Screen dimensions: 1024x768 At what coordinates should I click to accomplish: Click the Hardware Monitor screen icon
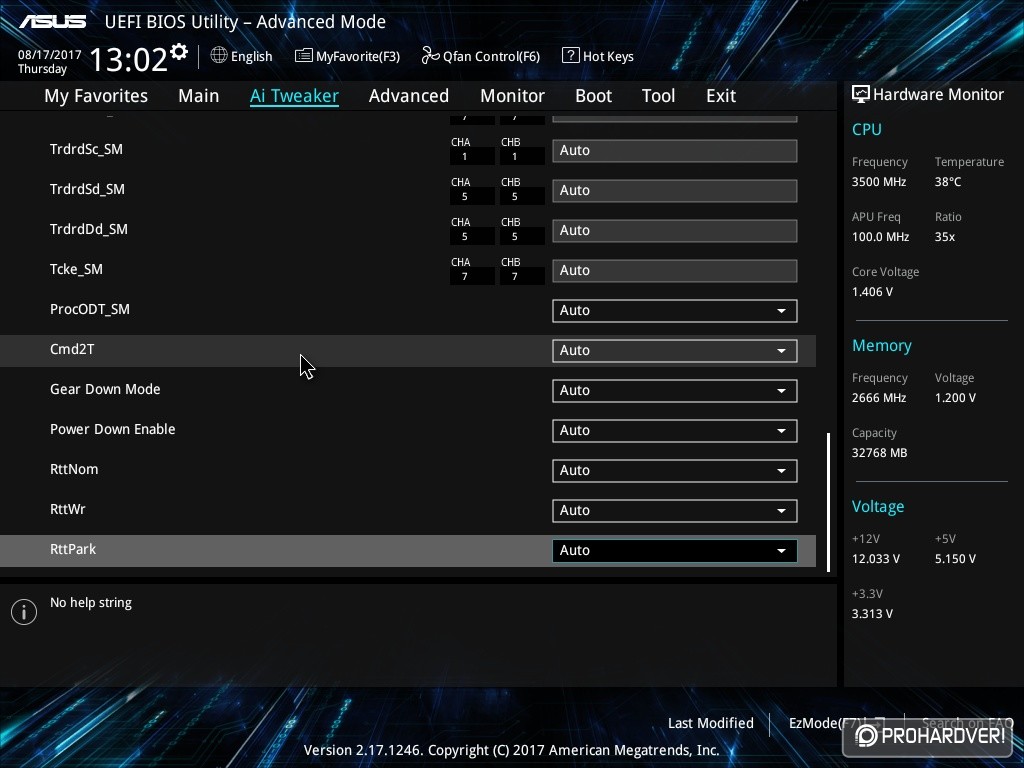pyautogui.click(x=861, y=94)
